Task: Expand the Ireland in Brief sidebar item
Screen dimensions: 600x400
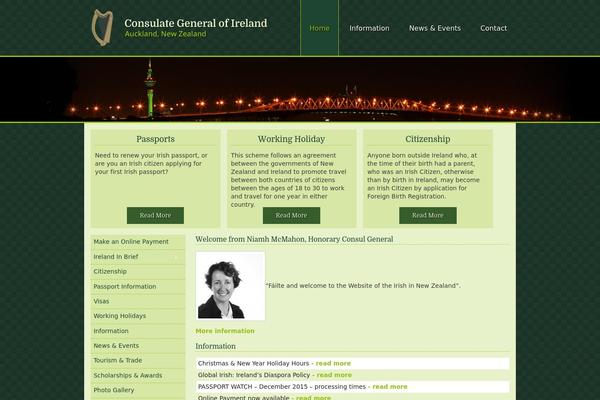Action: pos(138,257)
